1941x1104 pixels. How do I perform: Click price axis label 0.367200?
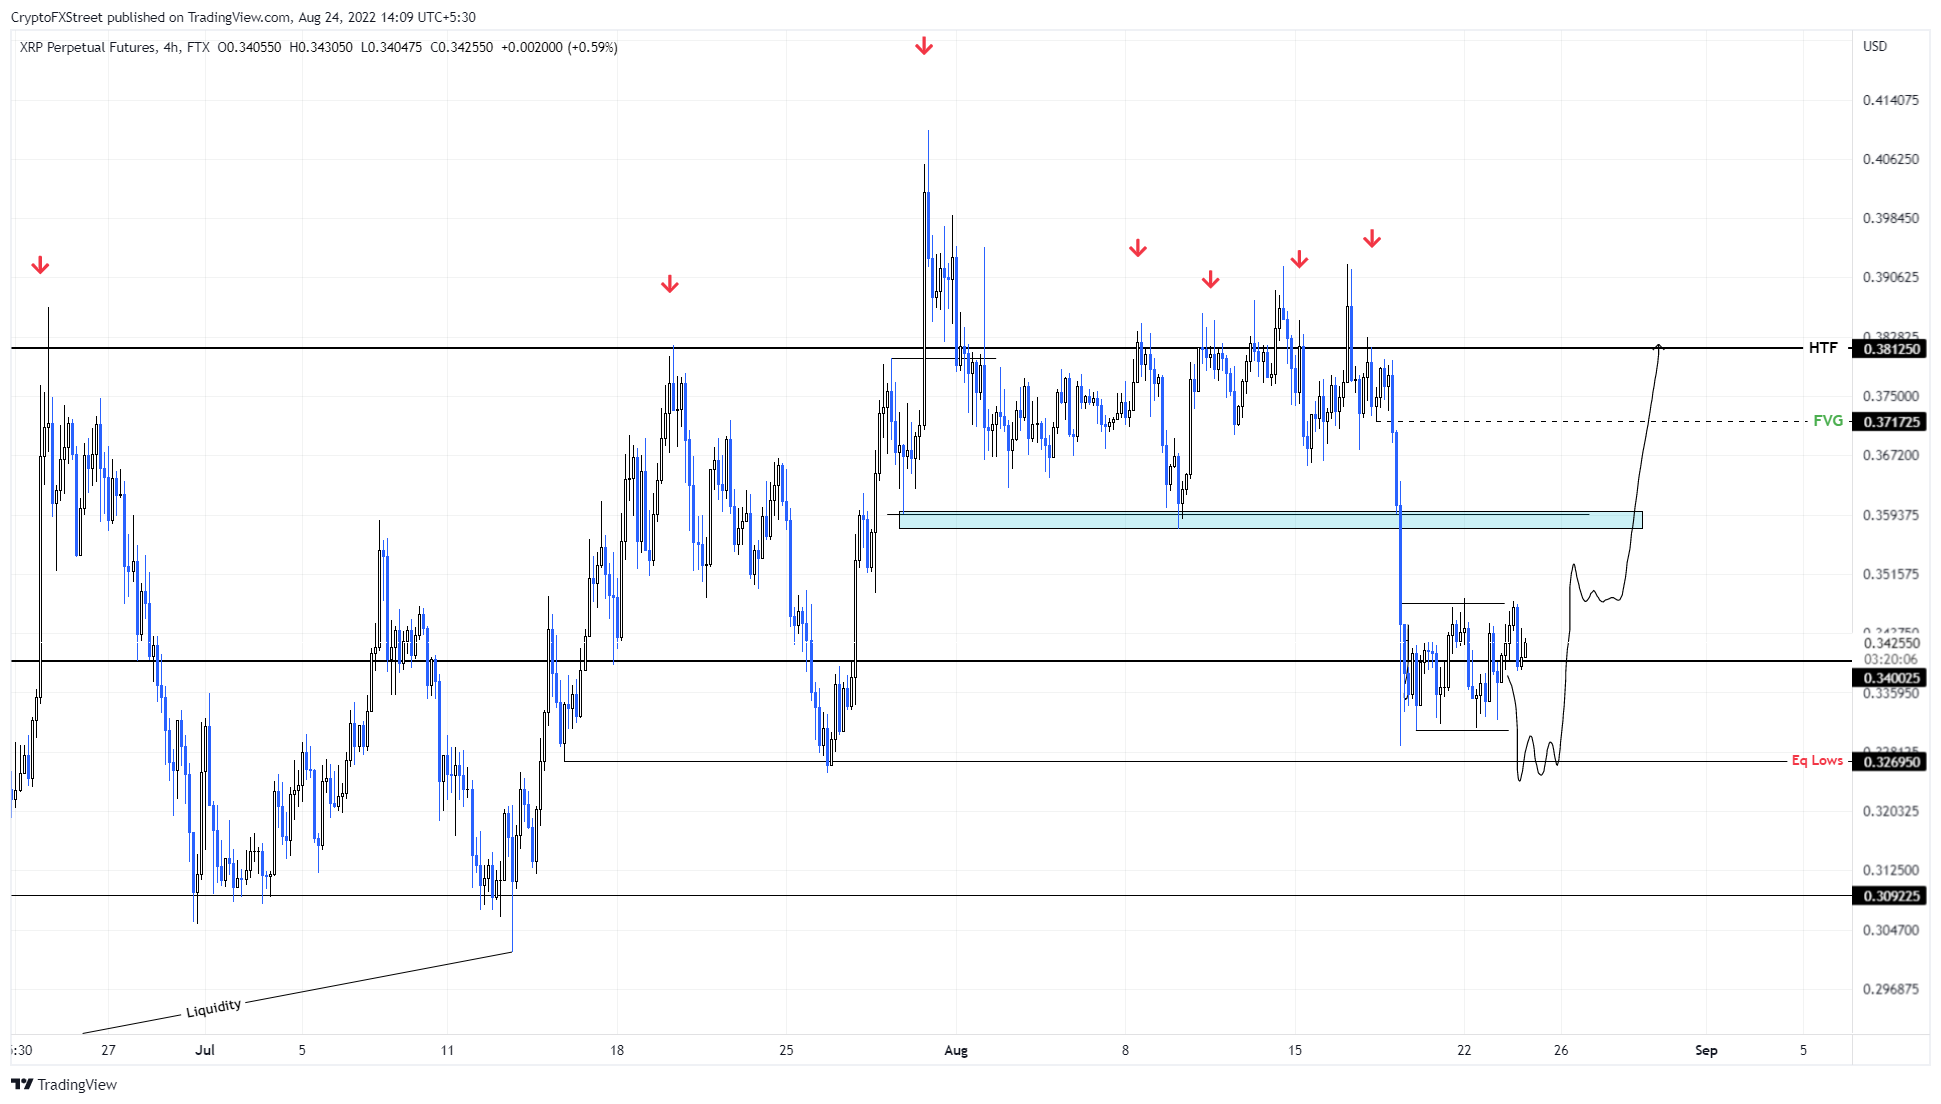(1890, 455)
